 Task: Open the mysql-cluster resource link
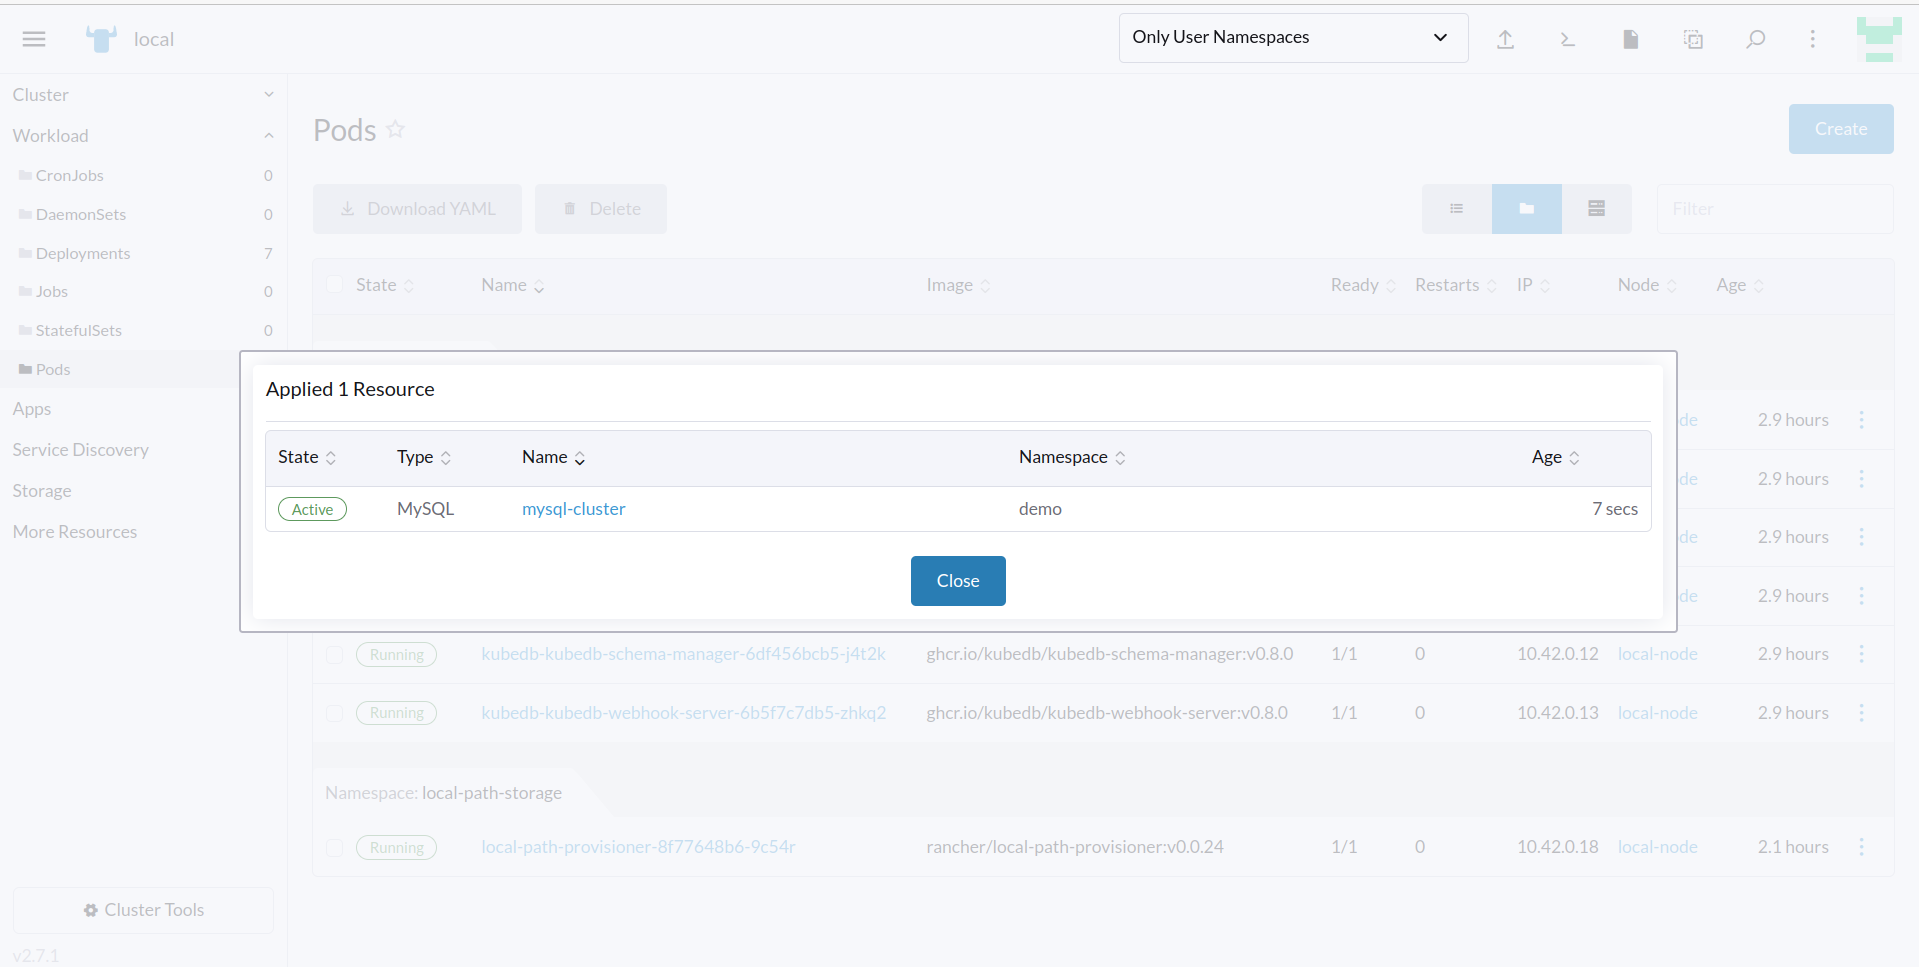573,509
